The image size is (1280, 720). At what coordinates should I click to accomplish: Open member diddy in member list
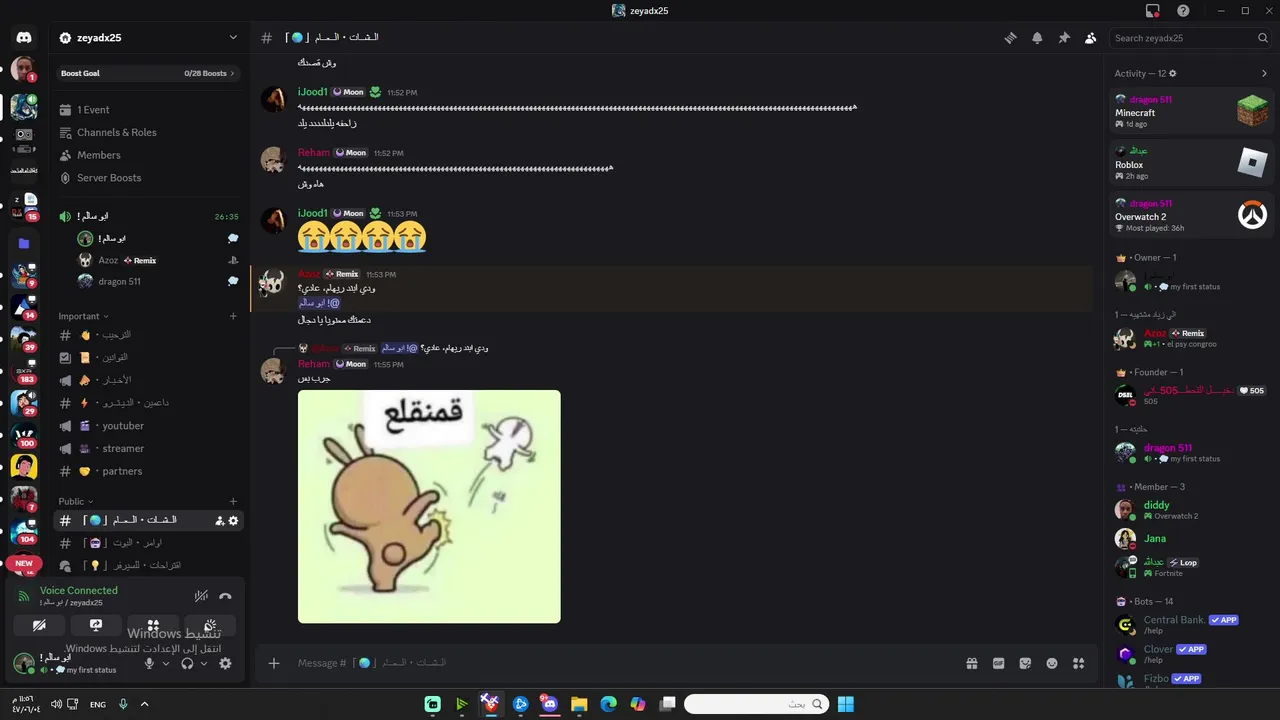1192,509
